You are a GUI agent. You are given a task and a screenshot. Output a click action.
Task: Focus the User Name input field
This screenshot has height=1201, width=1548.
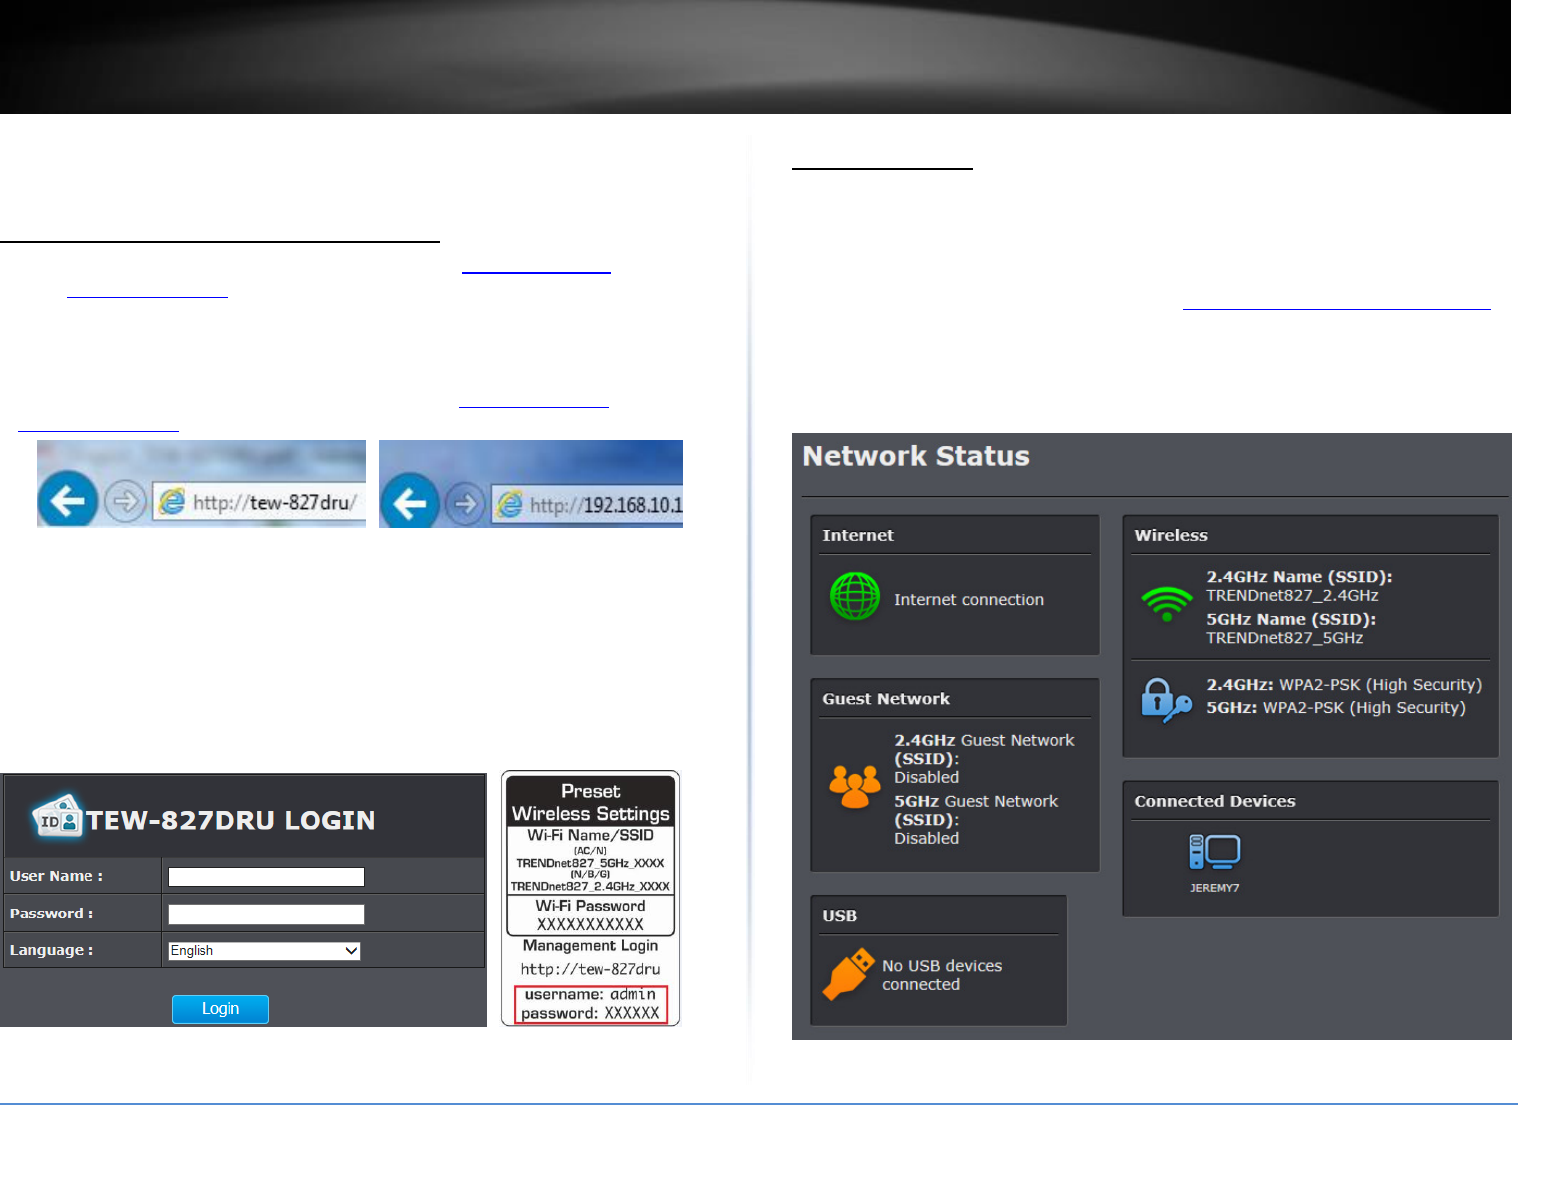(x=266, y=877)
